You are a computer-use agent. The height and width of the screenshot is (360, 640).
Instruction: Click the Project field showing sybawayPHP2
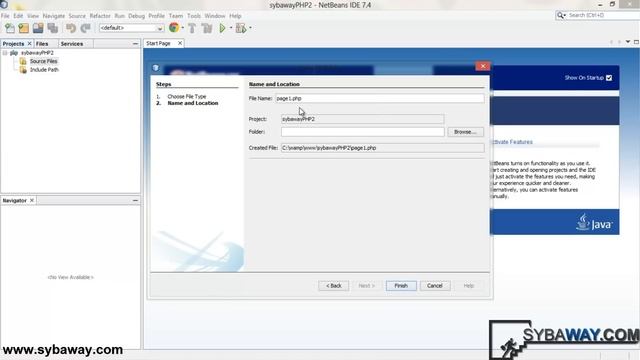(362, 119)
